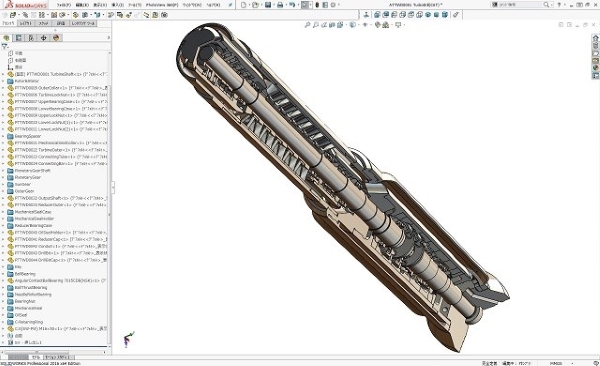Open the PhotoView 360 menu
This screenshot has height=366, width=600.
pyautogui.click(x=162, y=5)
